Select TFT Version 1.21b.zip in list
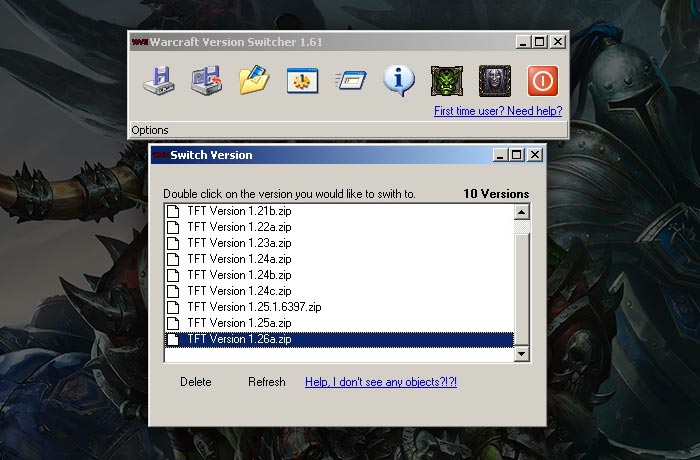This screenshot has height=460, width=700. (x=239, y=211)
